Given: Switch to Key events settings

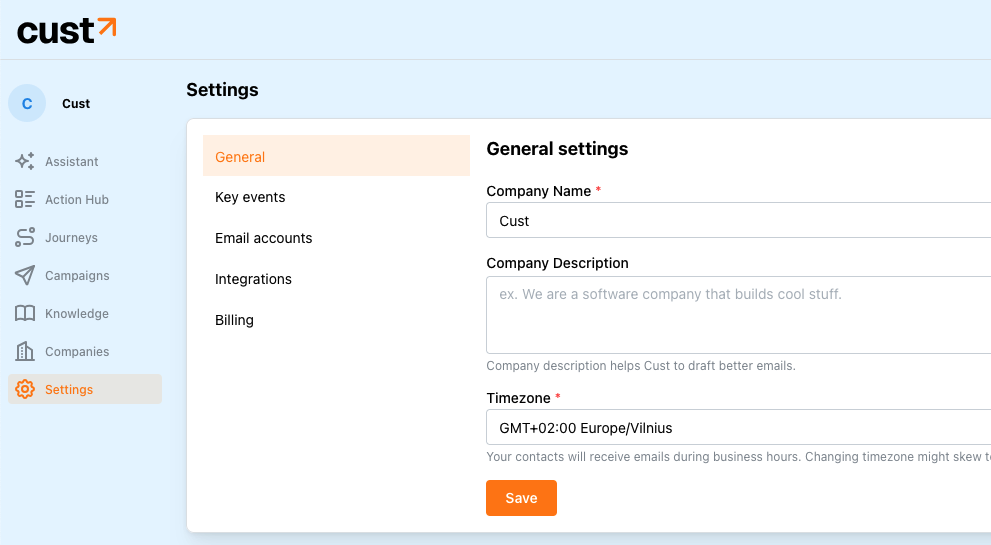Looking at the screenshot, I should (250, 197).
